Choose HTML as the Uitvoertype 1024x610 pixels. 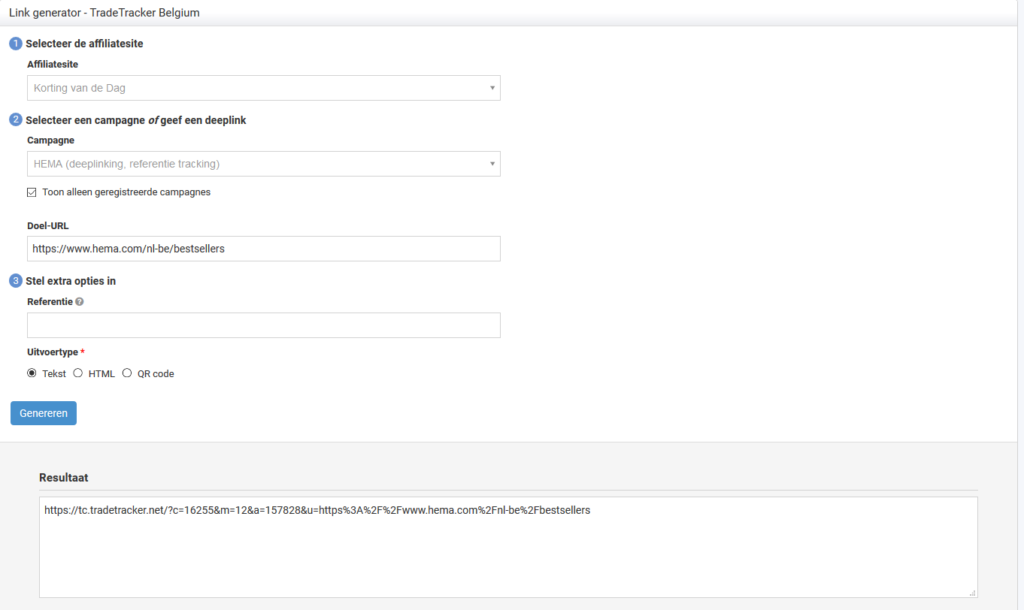click(78, 373)
